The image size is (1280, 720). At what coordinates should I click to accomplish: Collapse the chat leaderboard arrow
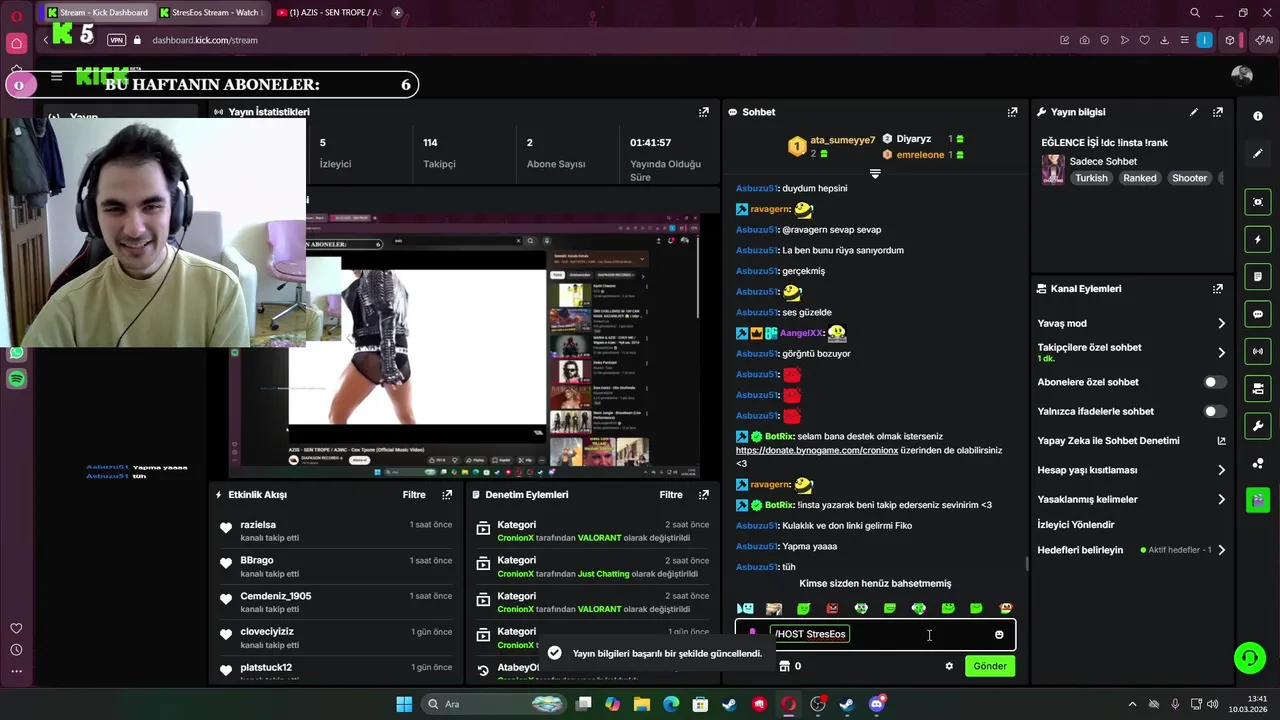tap(875, 174)
